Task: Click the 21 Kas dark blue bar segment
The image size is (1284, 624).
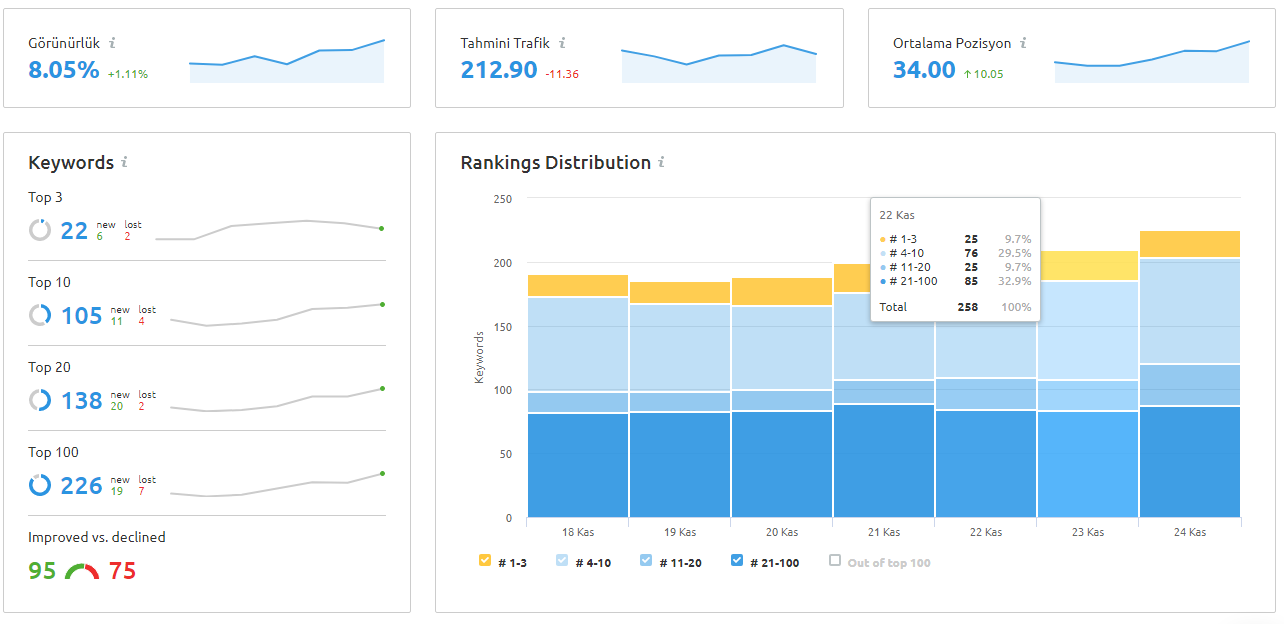Action: pos(883,460)
